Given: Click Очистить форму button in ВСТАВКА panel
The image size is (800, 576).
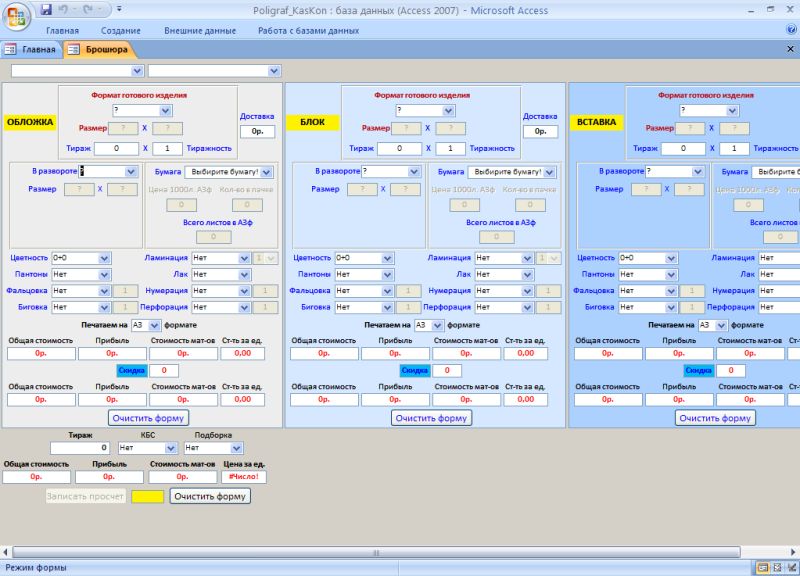Looking at the screenshot, I should [715, 418].
